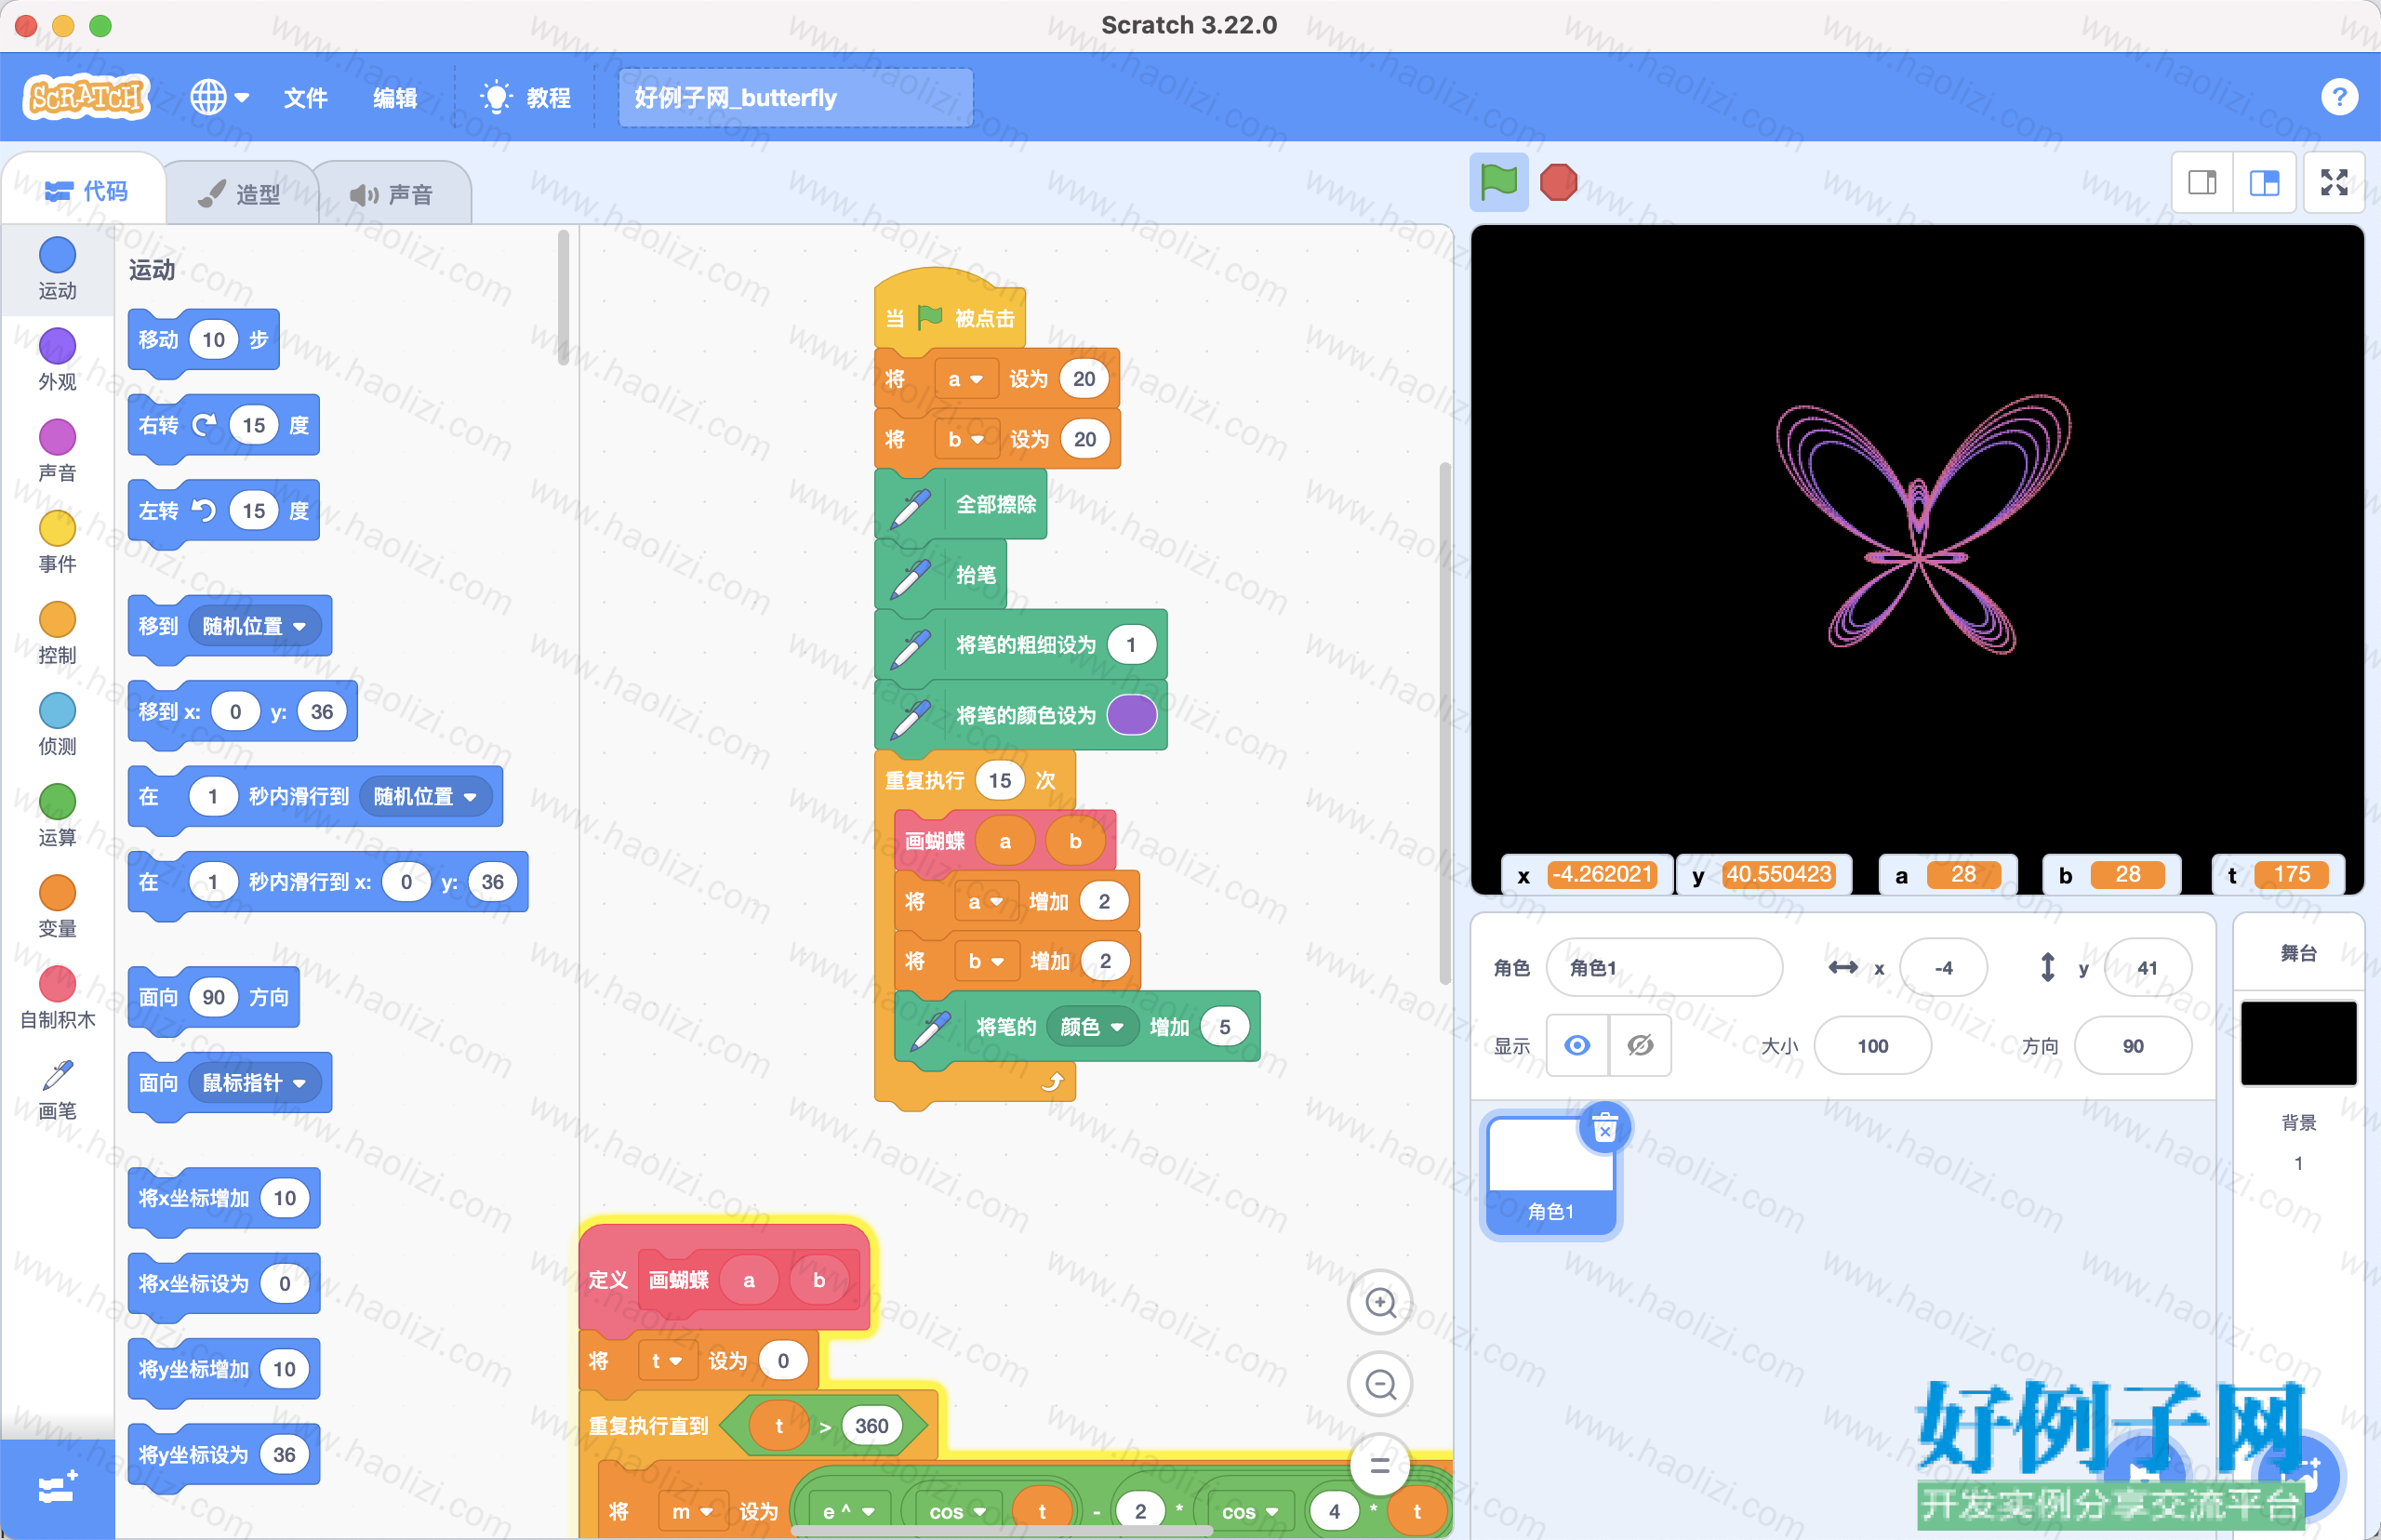Click the 定义 画蝴蝶 block
Image resolution: width=2381 pixels, height=1540 pixels.
tap(724, 1280)
